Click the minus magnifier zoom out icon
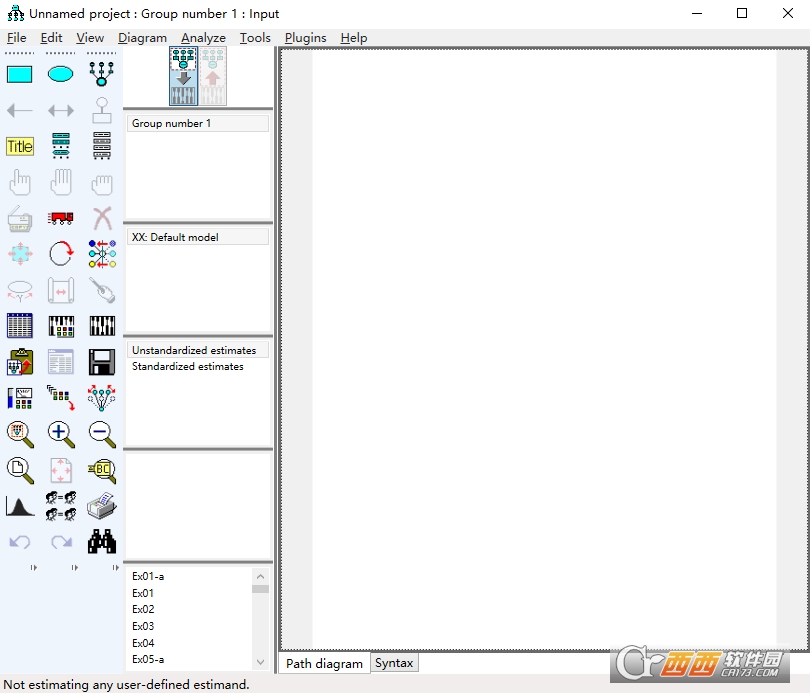This screenshot has height=693, width=810. [x=102, y=434]
